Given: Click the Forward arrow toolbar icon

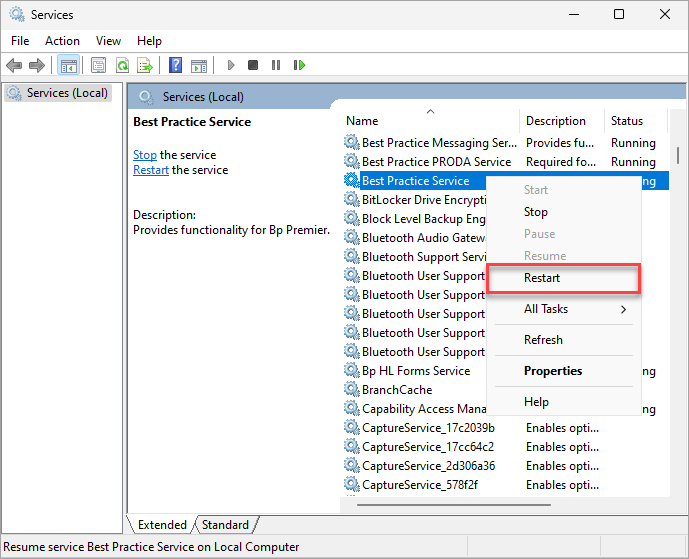Looking at the screenshot, I should pos(36,65).
